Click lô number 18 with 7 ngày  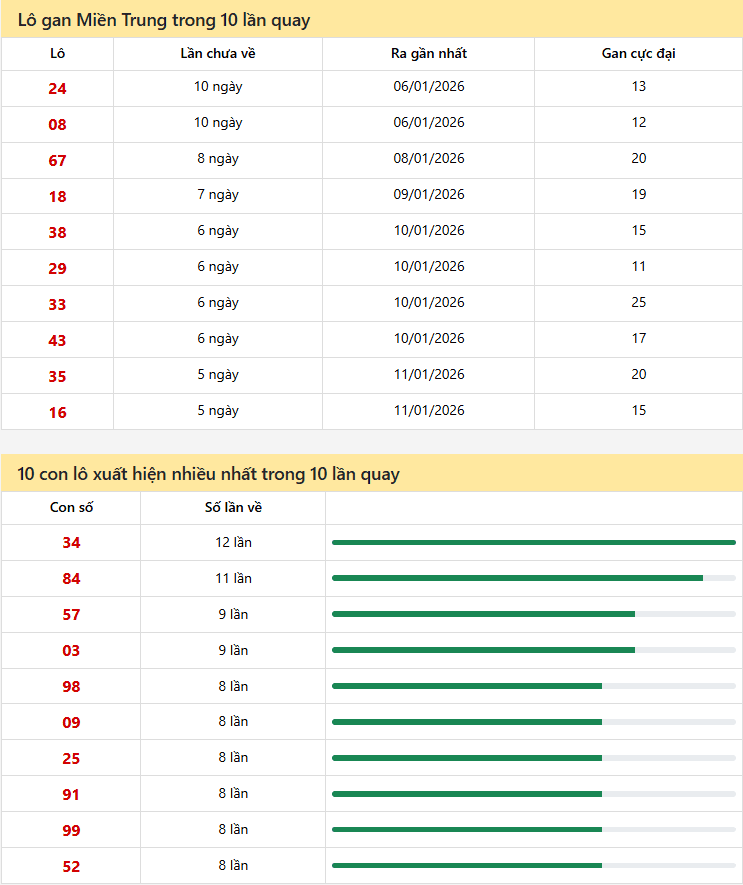coord(57,196)
